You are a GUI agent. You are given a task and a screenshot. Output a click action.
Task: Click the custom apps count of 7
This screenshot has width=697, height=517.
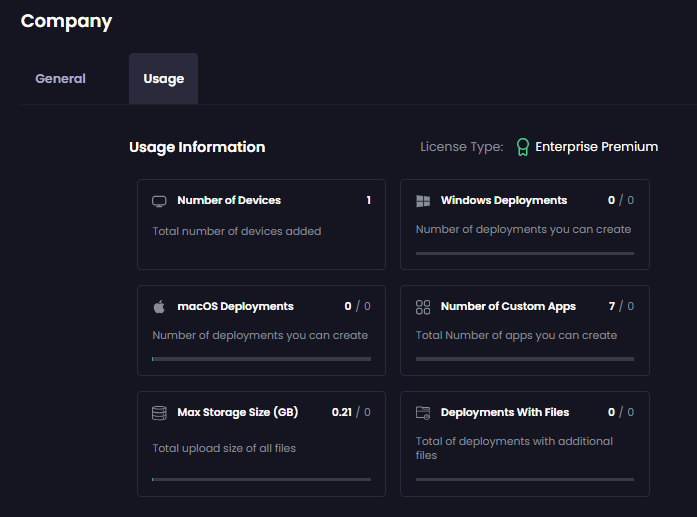coord(611,306)
